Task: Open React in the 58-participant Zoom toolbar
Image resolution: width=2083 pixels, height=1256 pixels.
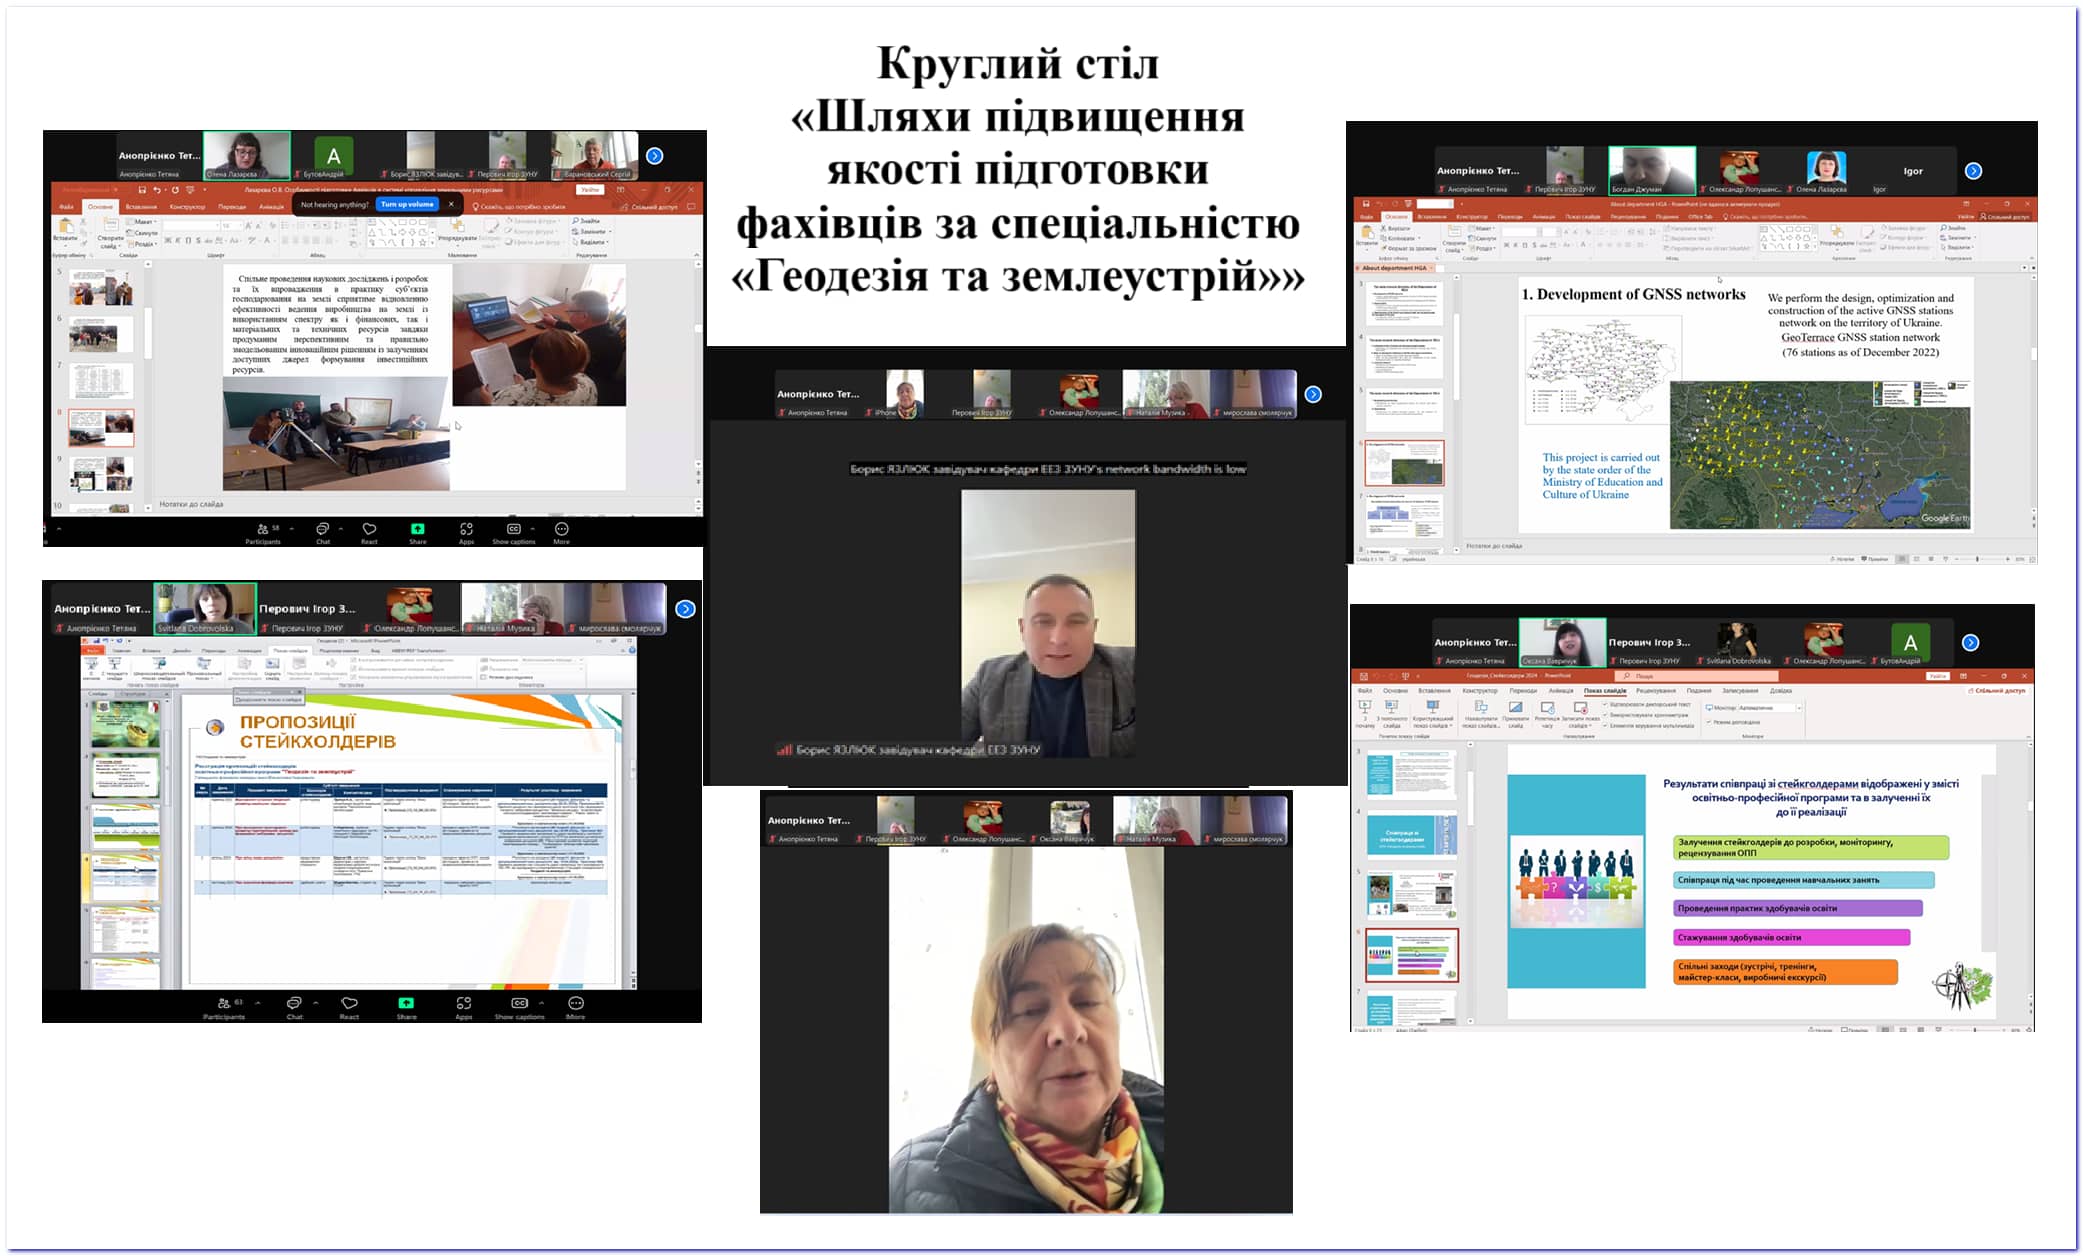Action: tap(369, 529)
